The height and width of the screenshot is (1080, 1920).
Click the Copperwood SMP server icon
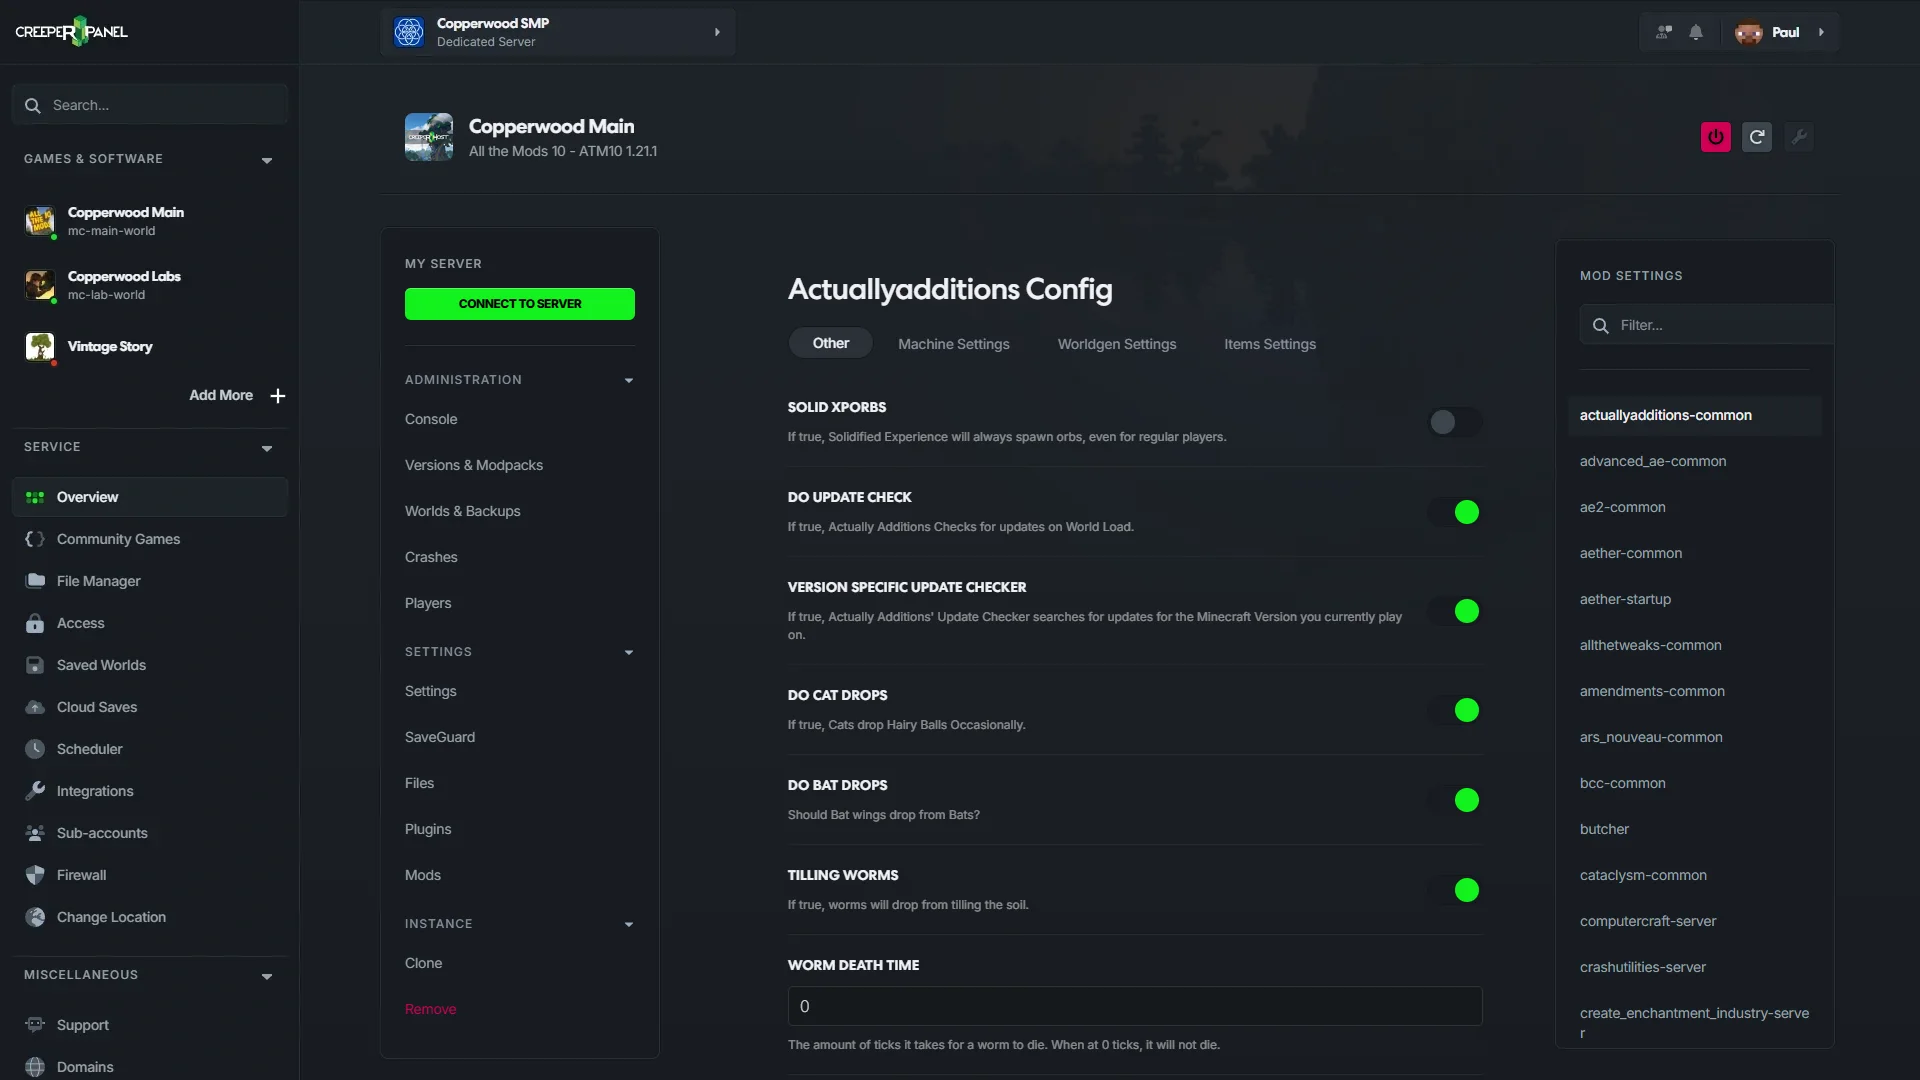(409, 32)
